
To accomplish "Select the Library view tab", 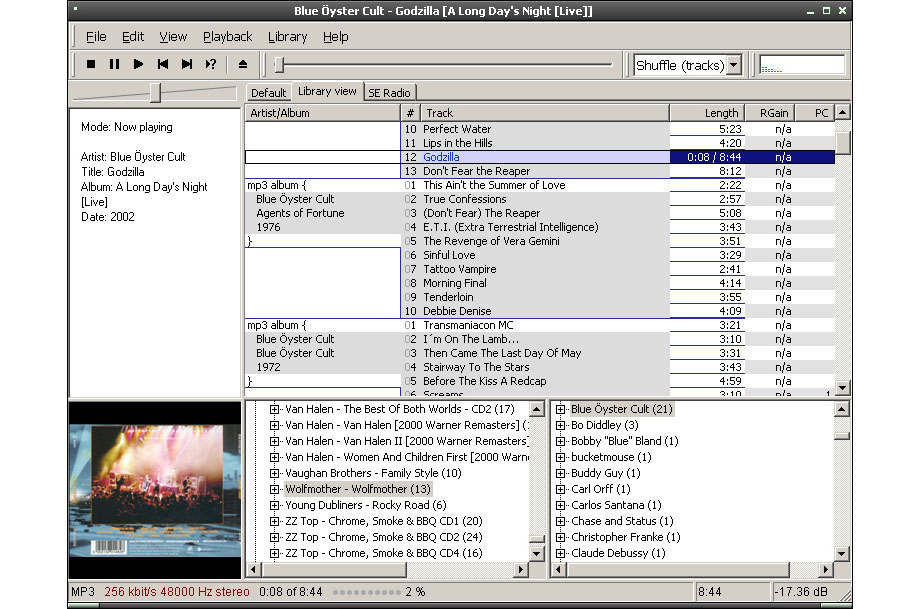I will tap(327, 91).
